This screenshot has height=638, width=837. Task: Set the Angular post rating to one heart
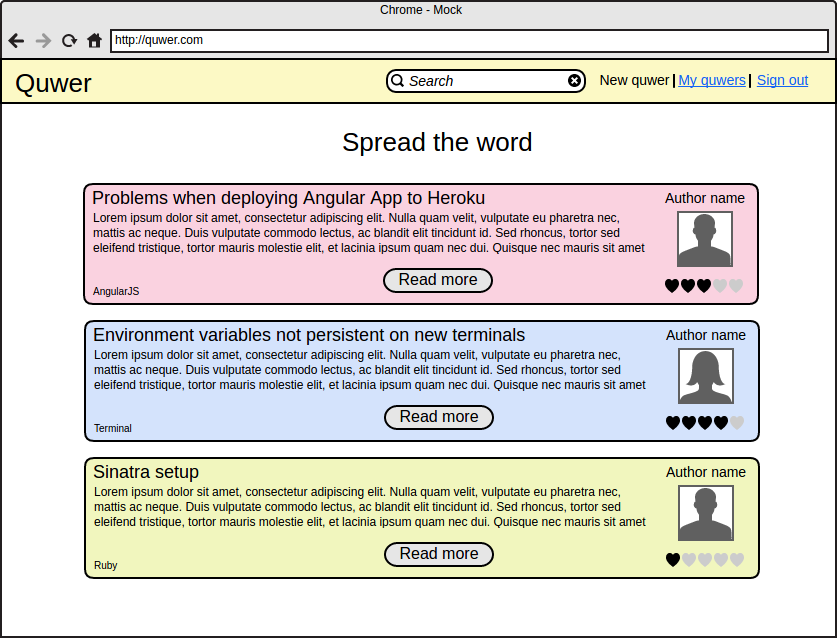(x=672, y=286)
